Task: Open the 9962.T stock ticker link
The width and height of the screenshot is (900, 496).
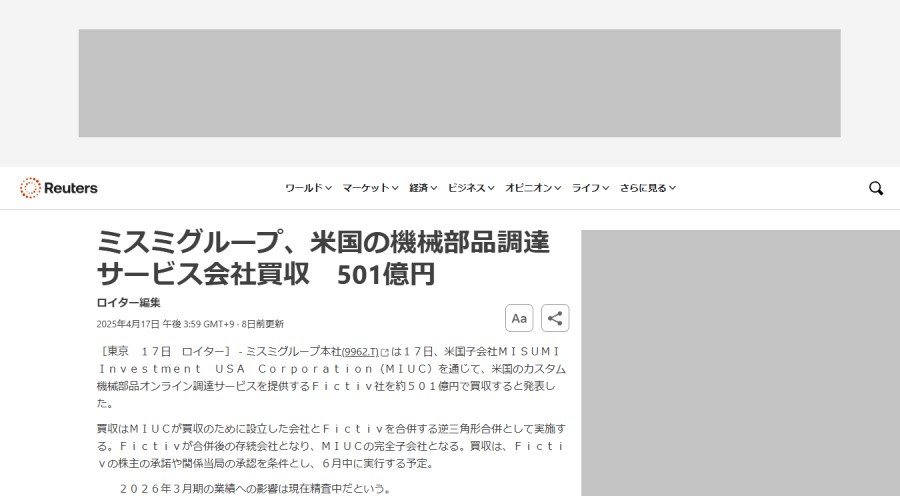Action: click(360, 352)
